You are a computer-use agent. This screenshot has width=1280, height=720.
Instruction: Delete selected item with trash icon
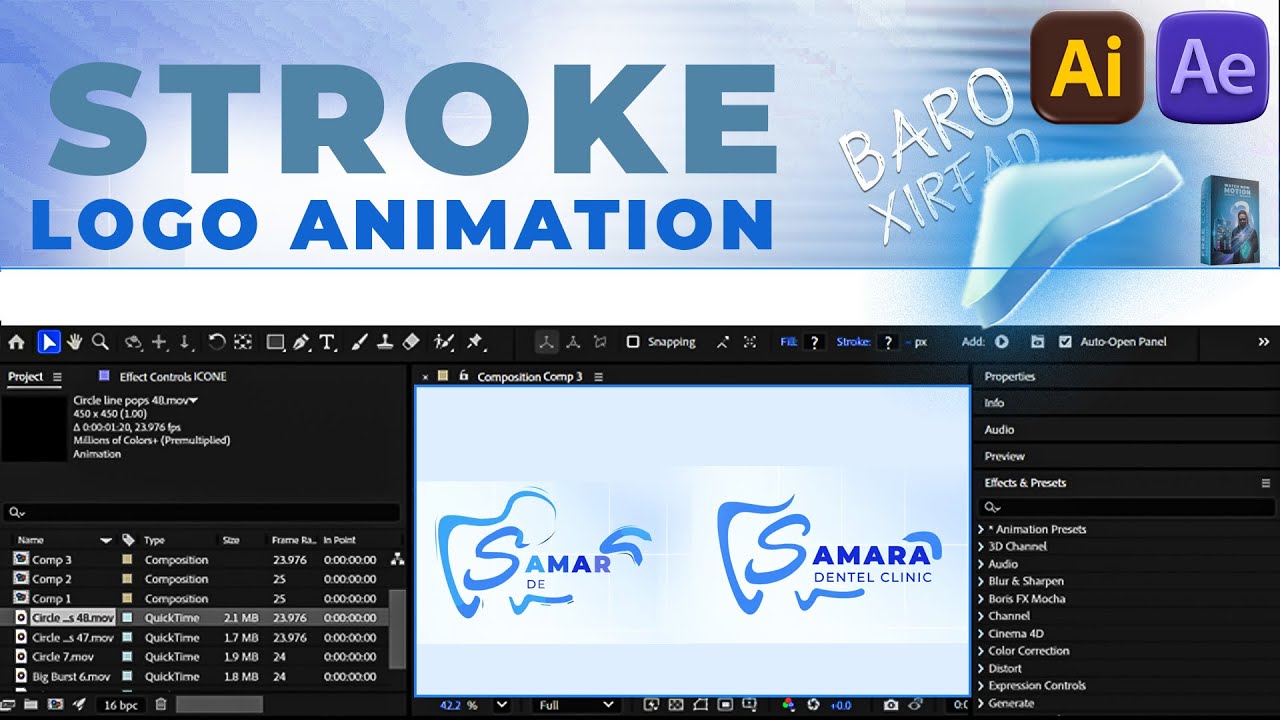click(161, 704)
